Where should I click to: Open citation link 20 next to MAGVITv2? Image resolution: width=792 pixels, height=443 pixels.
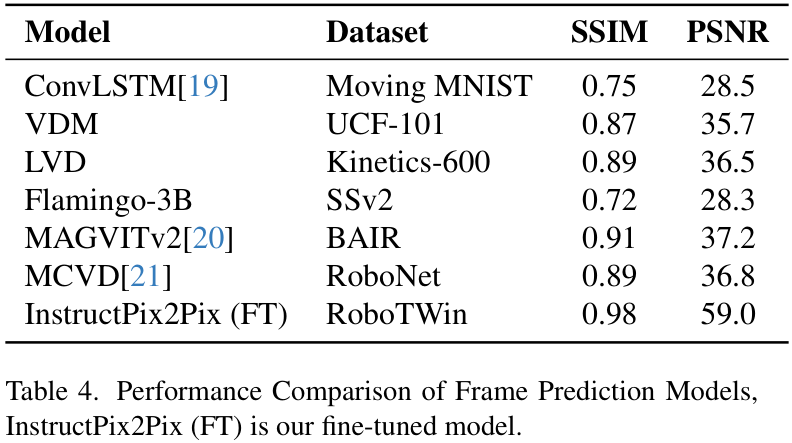coord(208,238)
